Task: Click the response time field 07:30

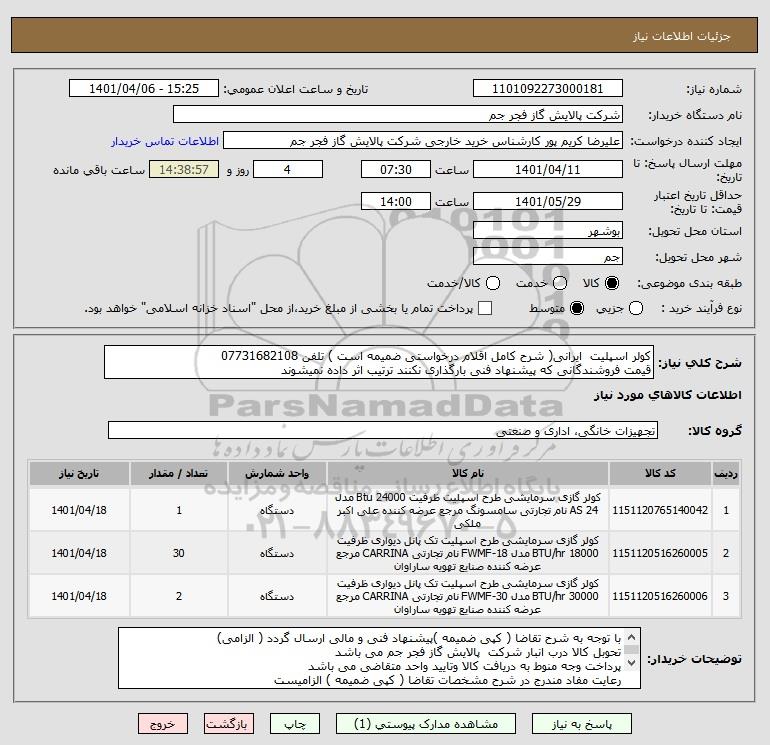Action: pyautogui.click(x=396, y=169)
